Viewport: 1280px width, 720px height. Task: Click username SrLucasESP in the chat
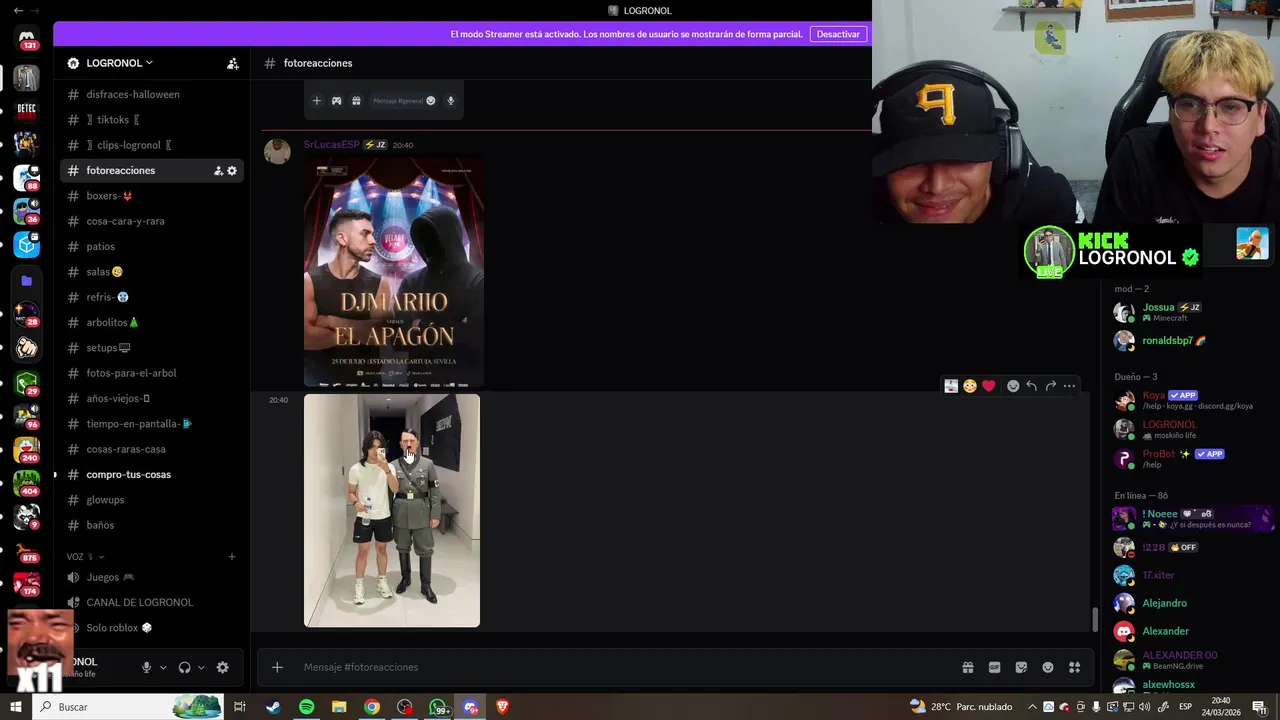click(331, 145)
